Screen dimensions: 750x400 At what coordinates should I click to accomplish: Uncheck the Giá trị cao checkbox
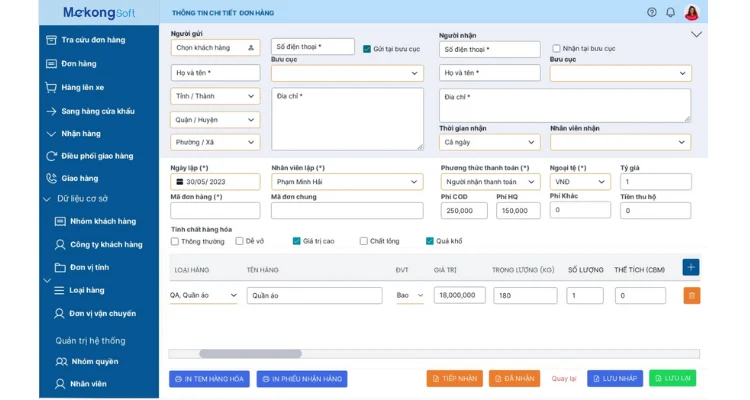coord(297,241)
